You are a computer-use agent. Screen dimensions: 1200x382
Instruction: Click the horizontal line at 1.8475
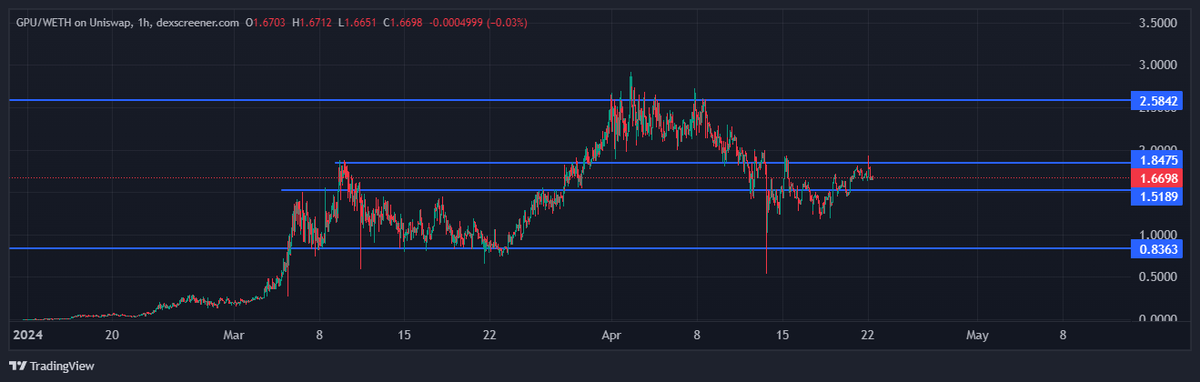pos(732,162)
